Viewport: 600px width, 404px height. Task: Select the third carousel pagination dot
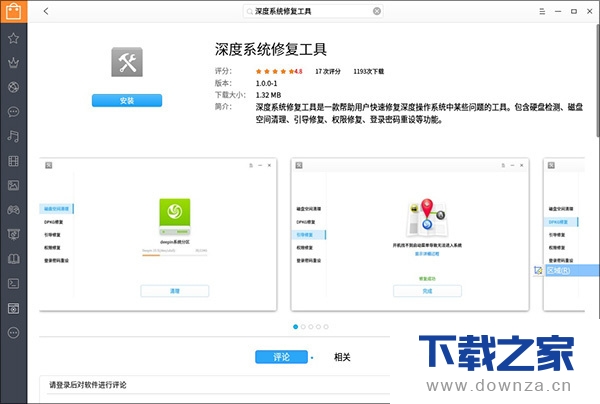click(311, 327)
